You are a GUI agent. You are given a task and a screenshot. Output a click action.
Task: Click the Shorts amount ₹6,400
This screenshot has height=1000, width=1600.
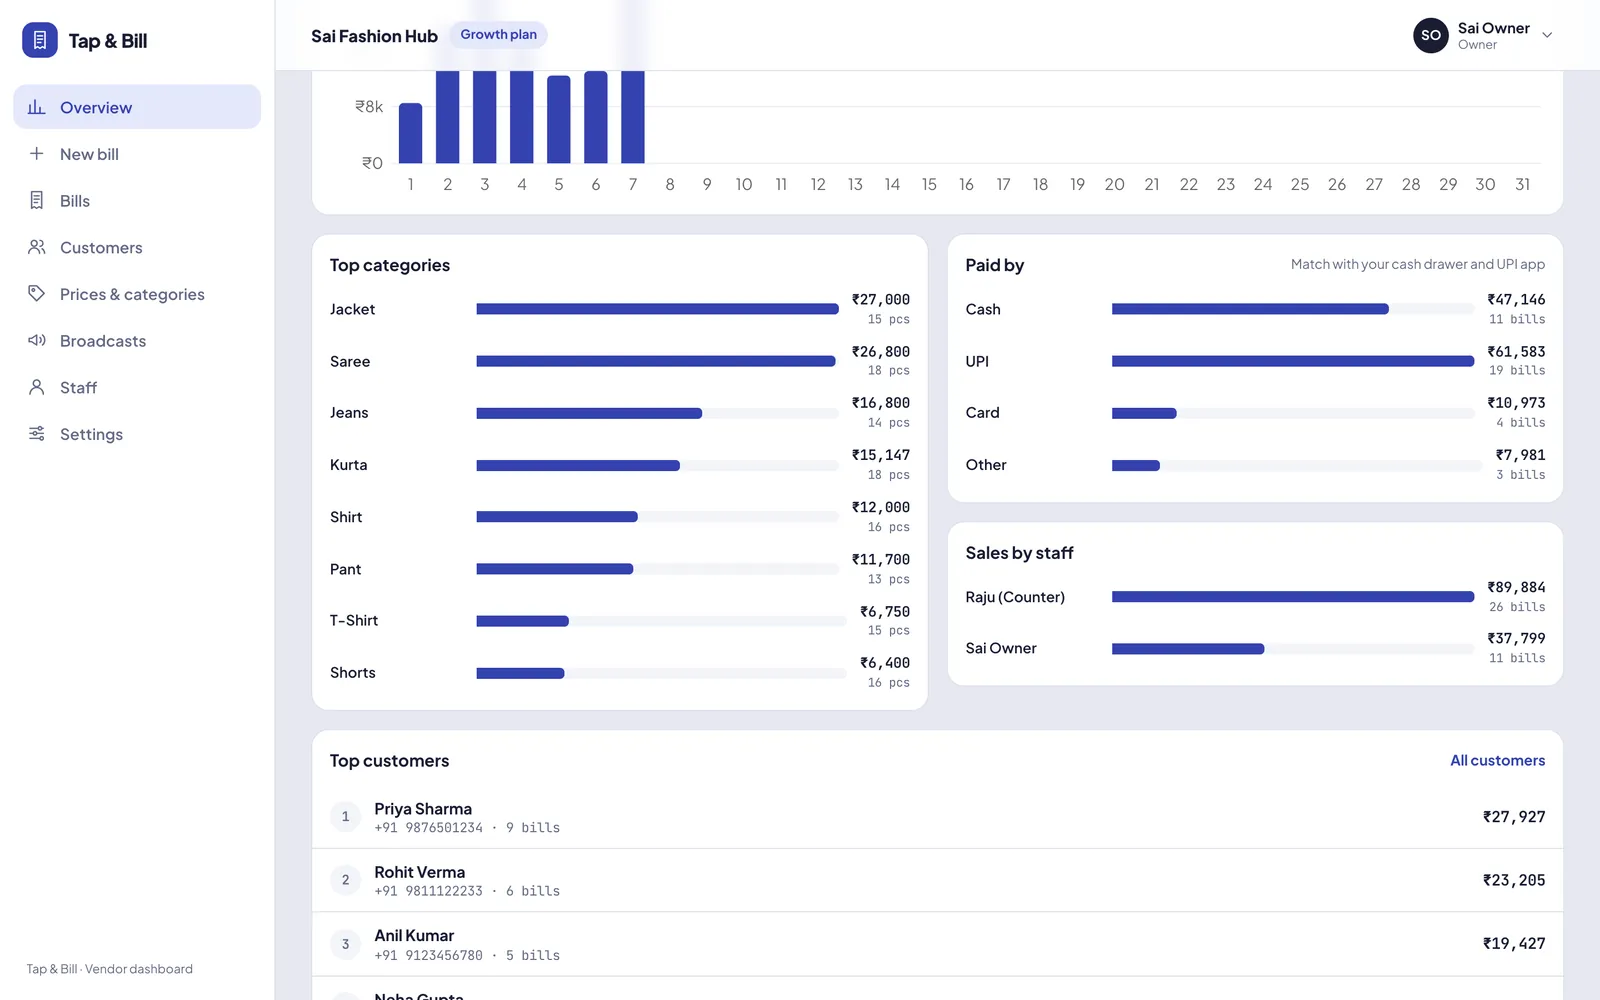[x=885, y=663]
